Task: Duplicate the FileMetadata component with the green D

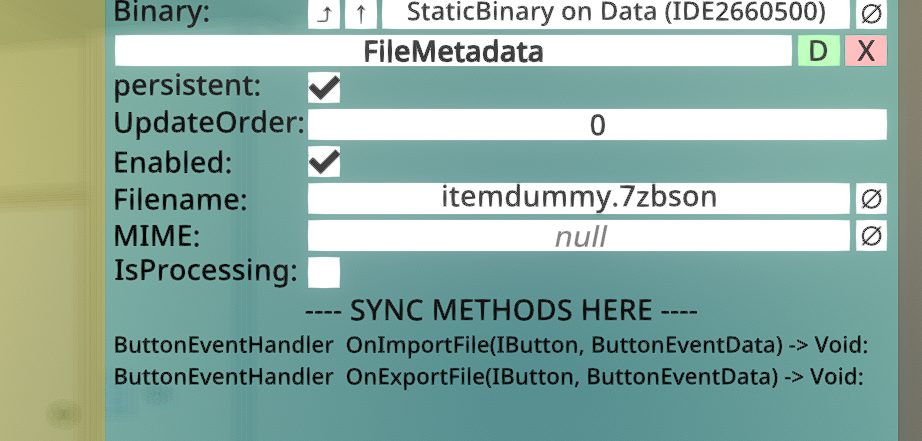Action: (x=818, y=51)
